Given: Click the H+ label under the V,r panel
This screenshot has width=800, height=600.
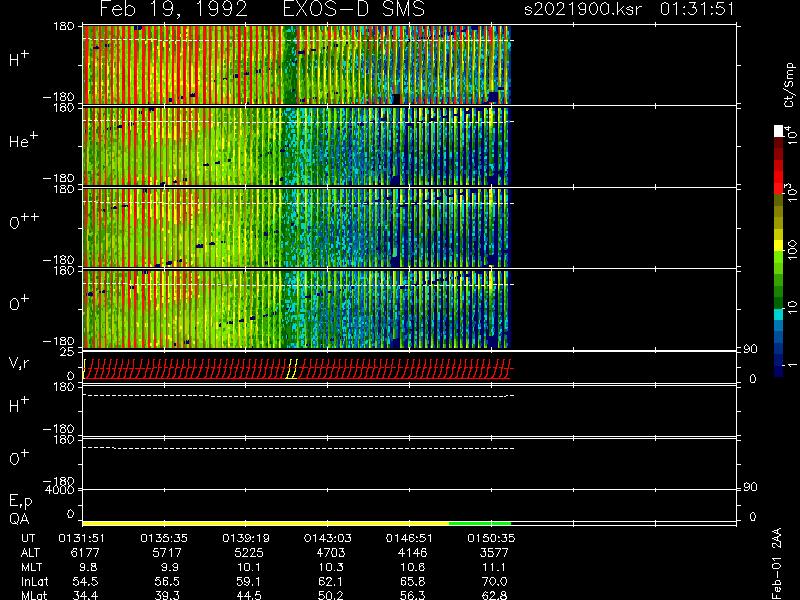Looking at the screenshot, I should click(19, 405).
